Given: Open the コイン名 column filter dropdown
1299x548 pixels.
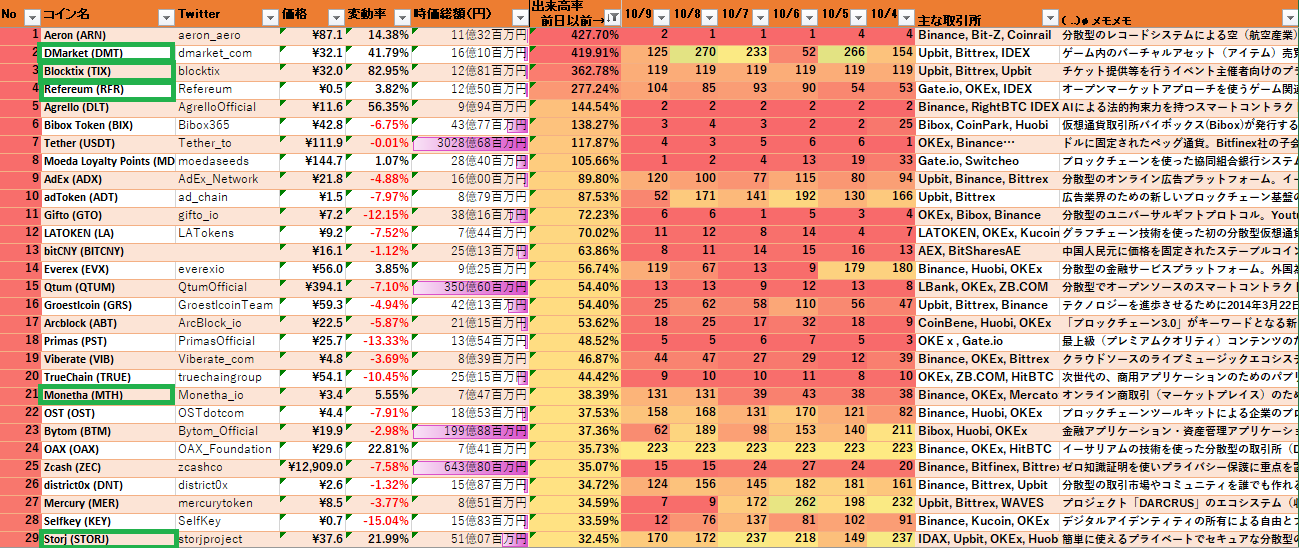Looking at the screenshot, I should (165, 17).
